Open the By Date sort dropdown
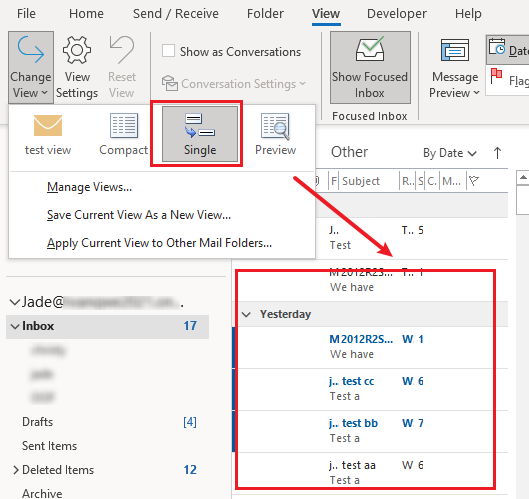This screenshot has height=499, width=529. tap(450, 153)
